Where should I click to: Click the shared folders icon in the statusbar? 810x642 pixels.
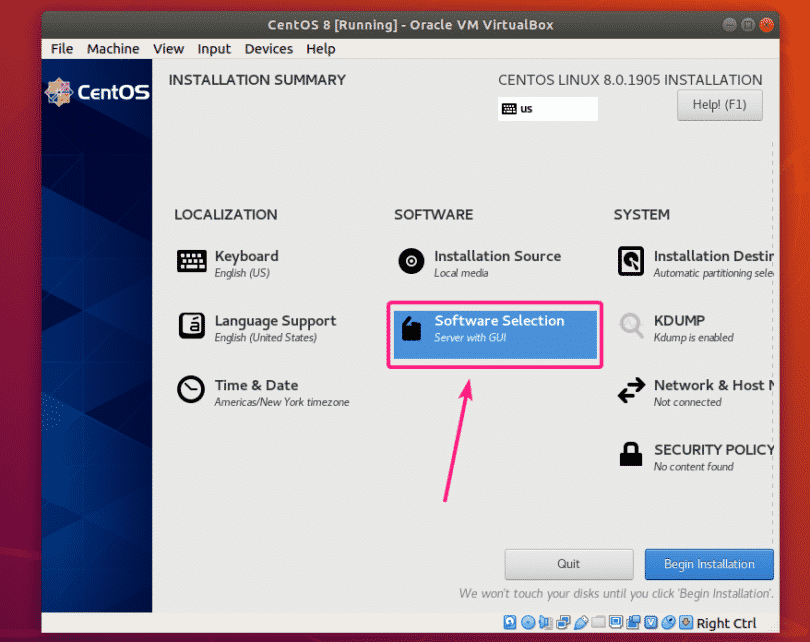point(598,622)
